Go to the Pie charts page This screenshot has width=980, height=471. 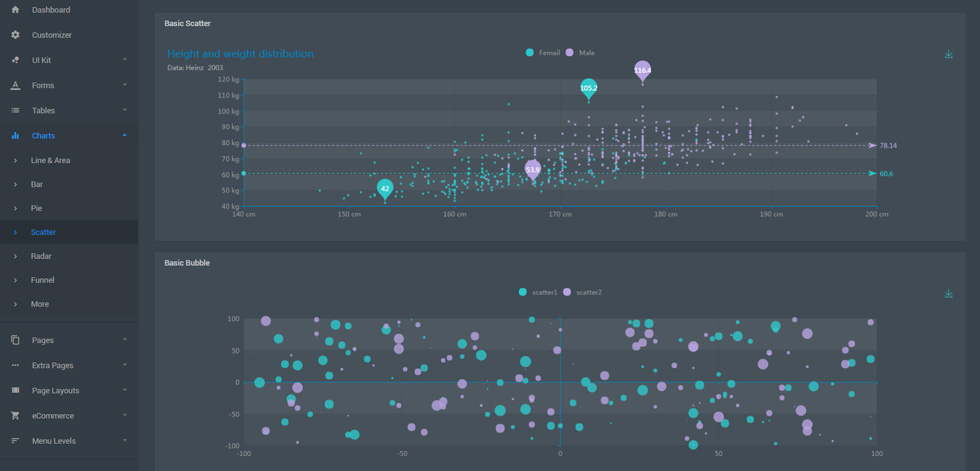click(69, 208)
